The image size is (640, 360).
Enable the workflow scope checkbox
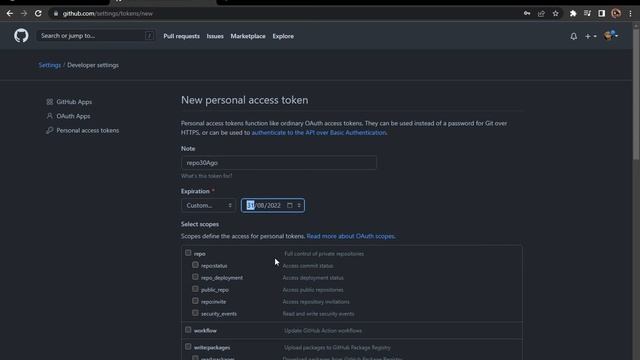[188, 330]
